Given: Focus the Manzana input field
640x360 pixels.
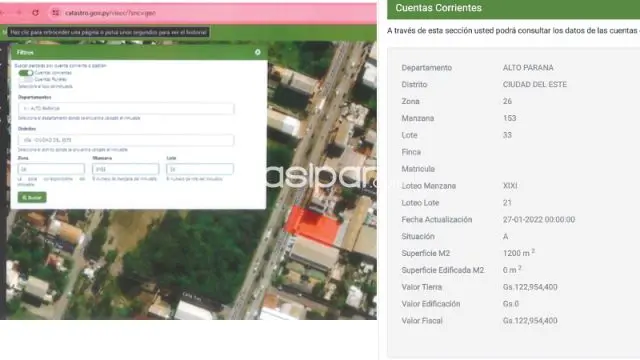Looking at the screenshot, I should pos(126,169).
